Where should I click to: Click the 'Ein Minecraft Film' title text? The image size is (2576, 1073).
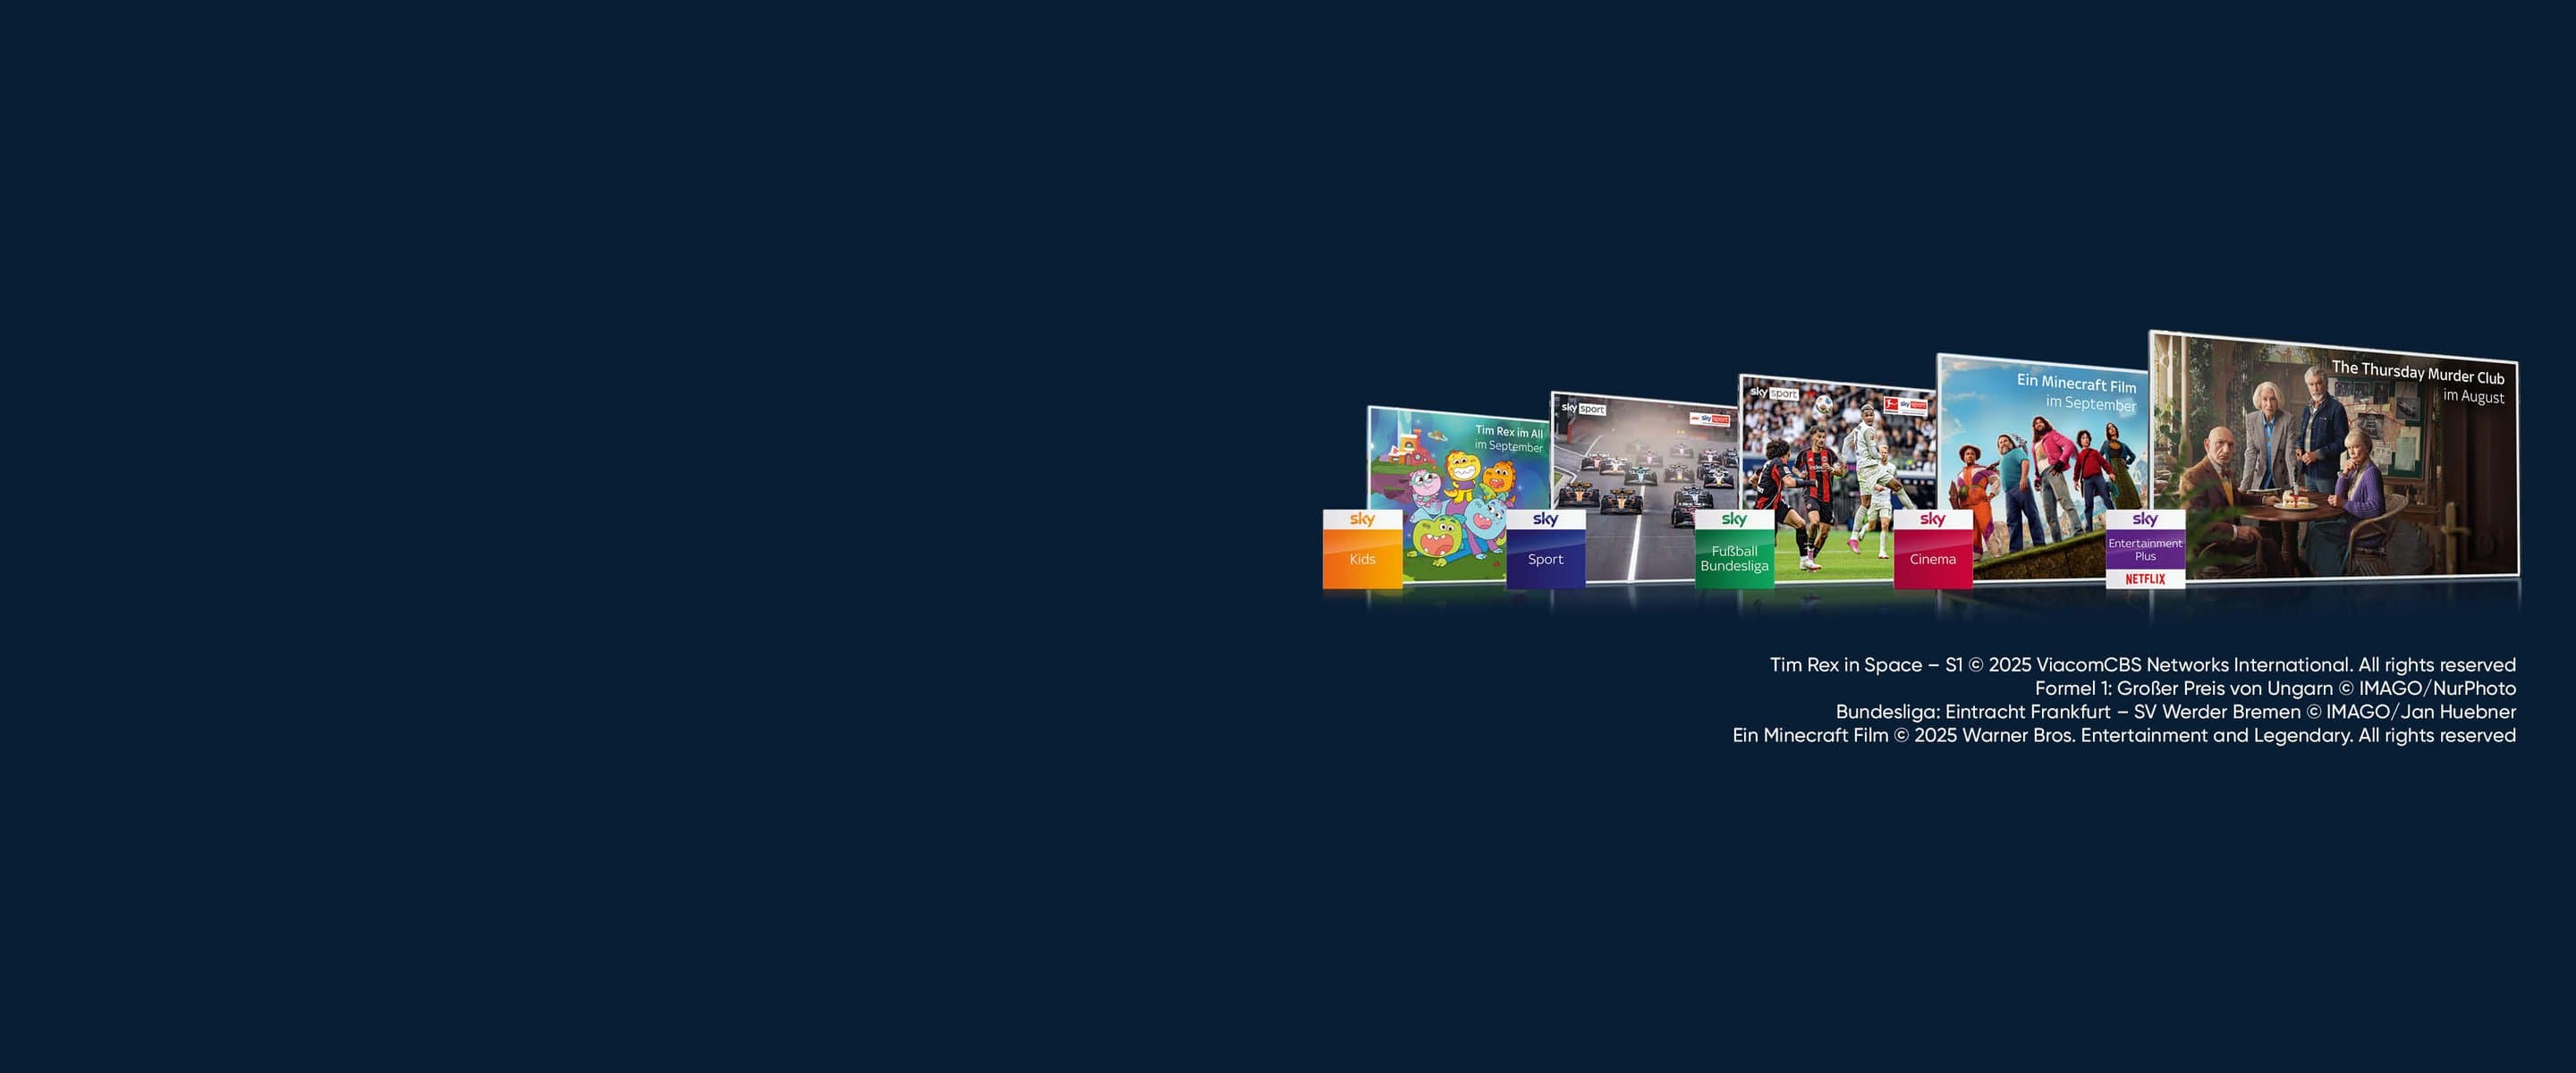(2076, 383)
